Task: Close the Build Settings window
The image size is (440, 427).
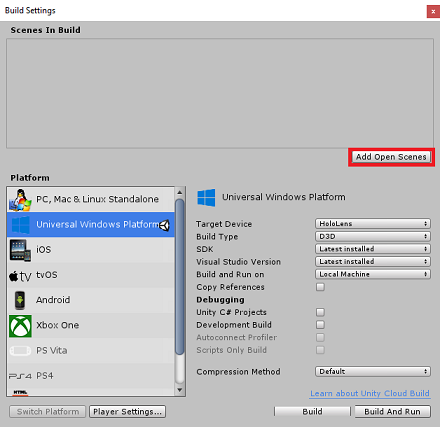Action: (433, 12)
